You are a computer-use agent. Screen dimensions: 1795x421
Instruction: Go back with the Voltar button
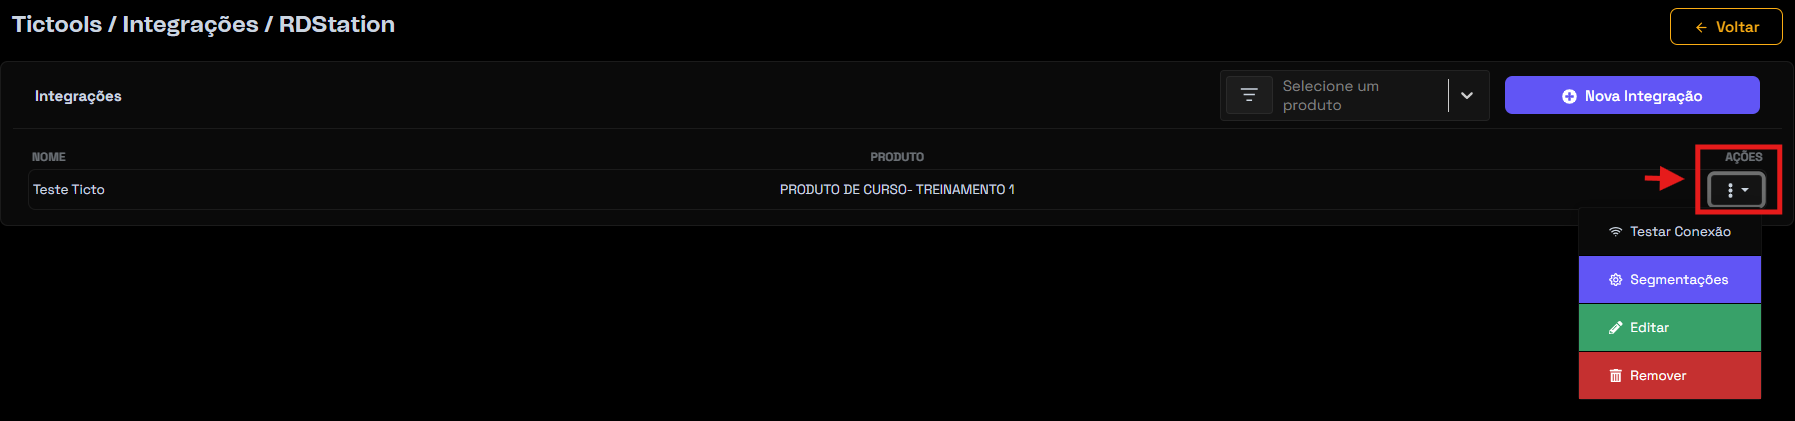1726,27
